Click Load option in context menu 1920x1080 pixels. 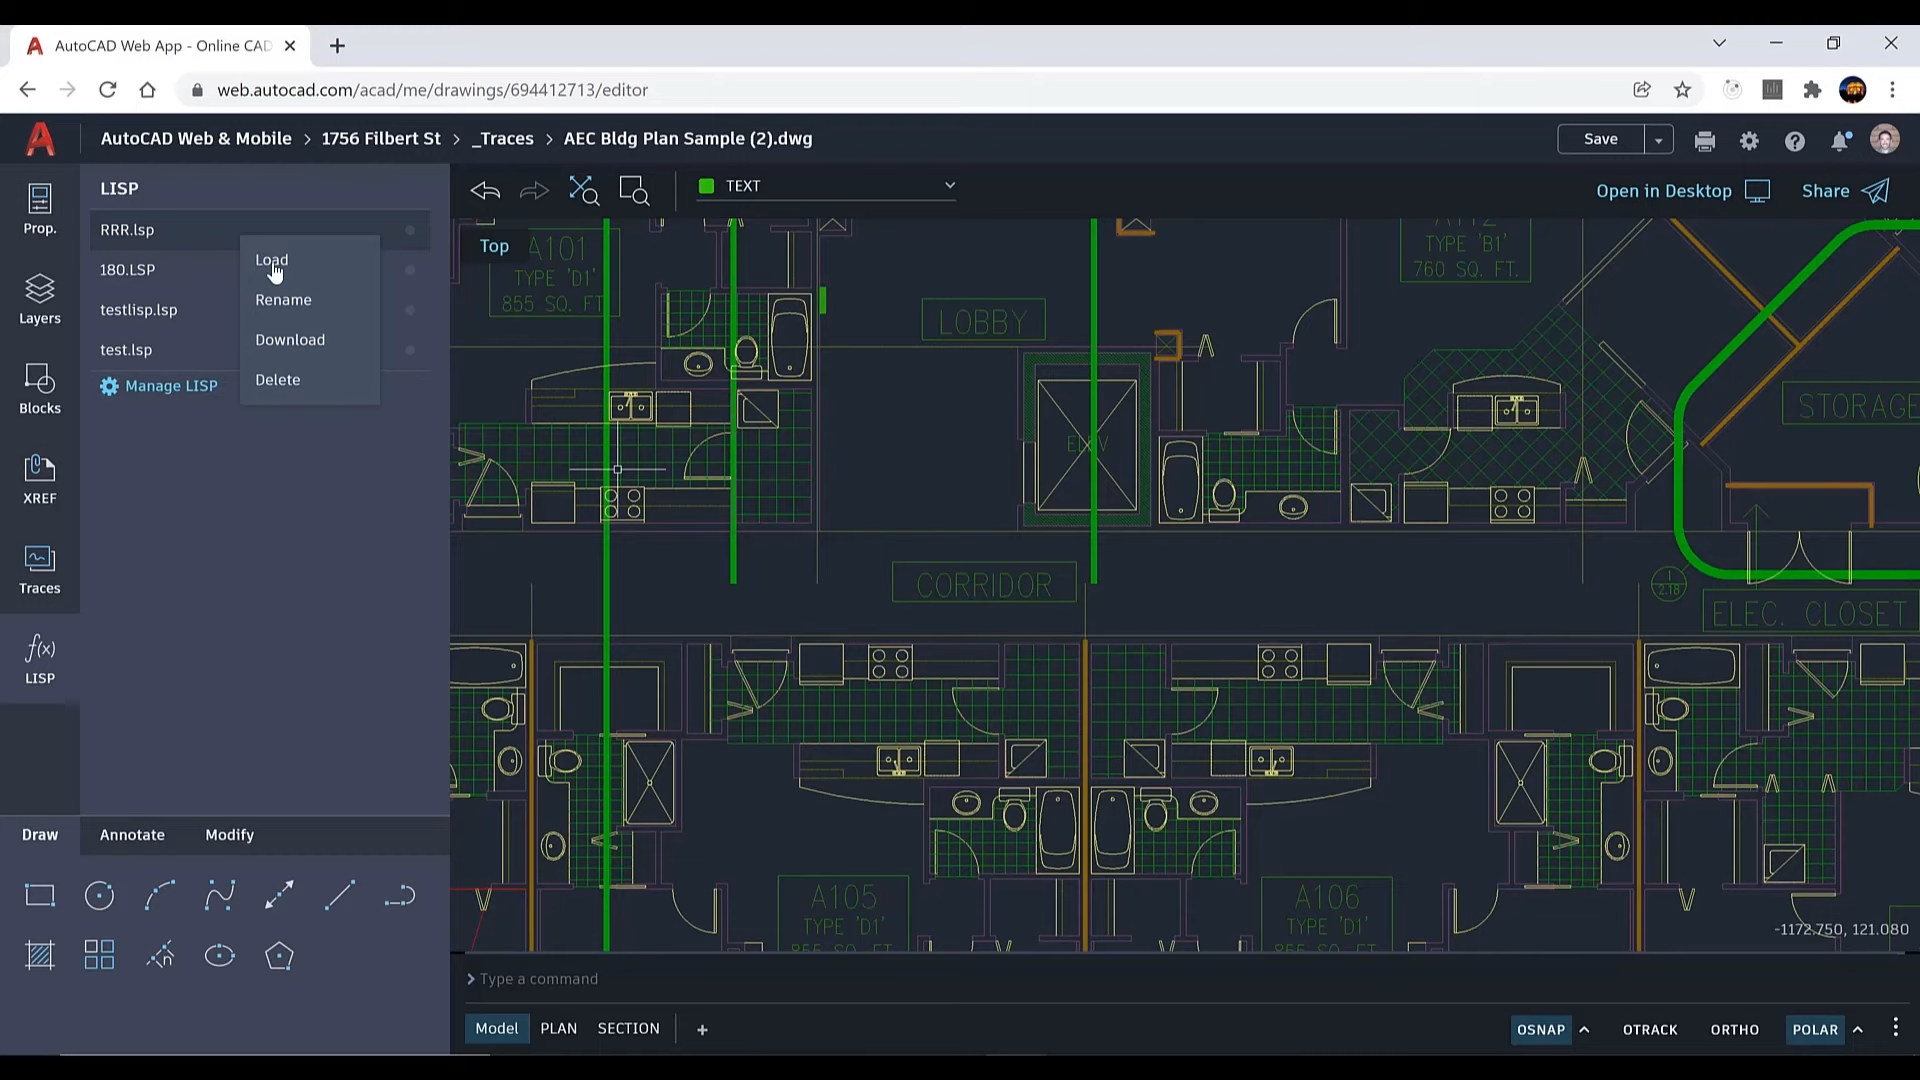(272, 258)
